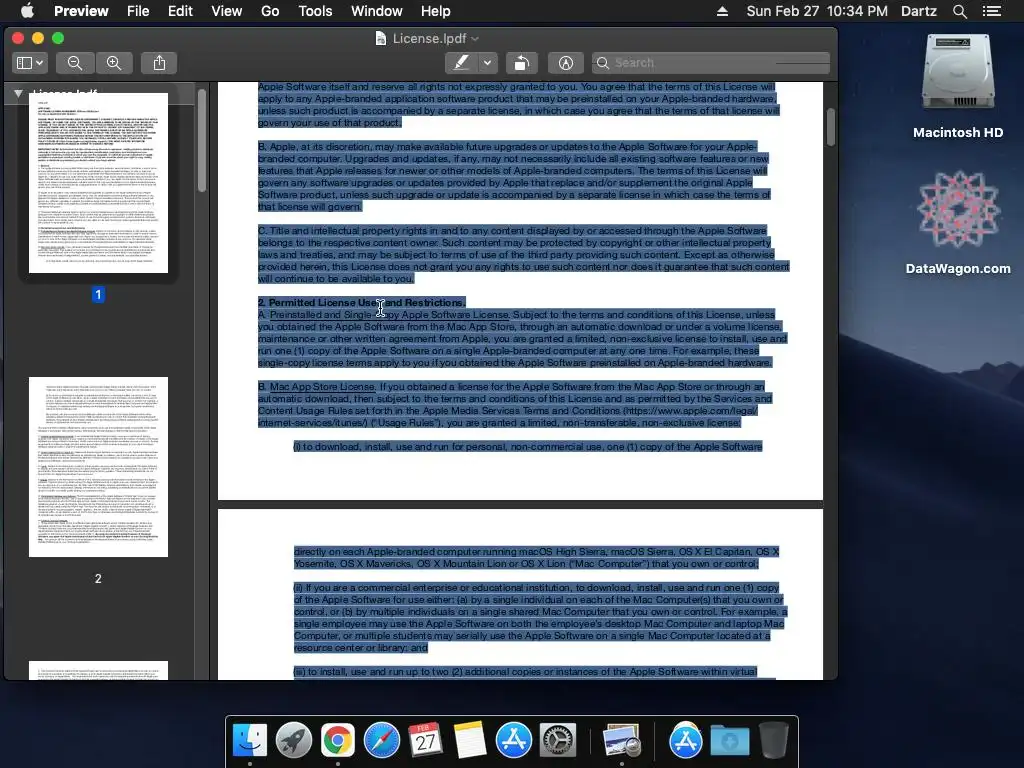
Task: Open Launchpad rocket icon in Dock
Action: (x=294, y=740)
